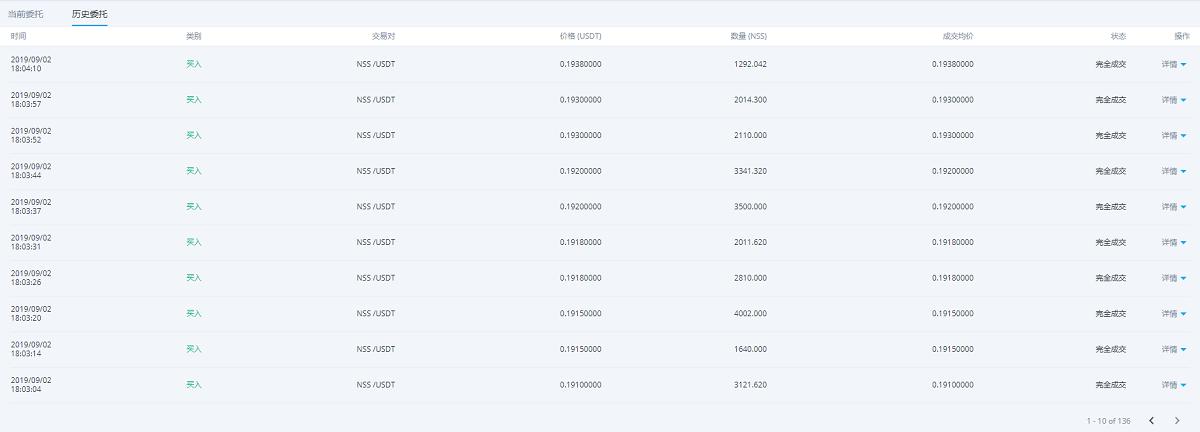Viewport: 1200px width, 432px height.
Task: Expand 详情 dropdown for 18:03:31 order
Action: tap(1174, 242)
